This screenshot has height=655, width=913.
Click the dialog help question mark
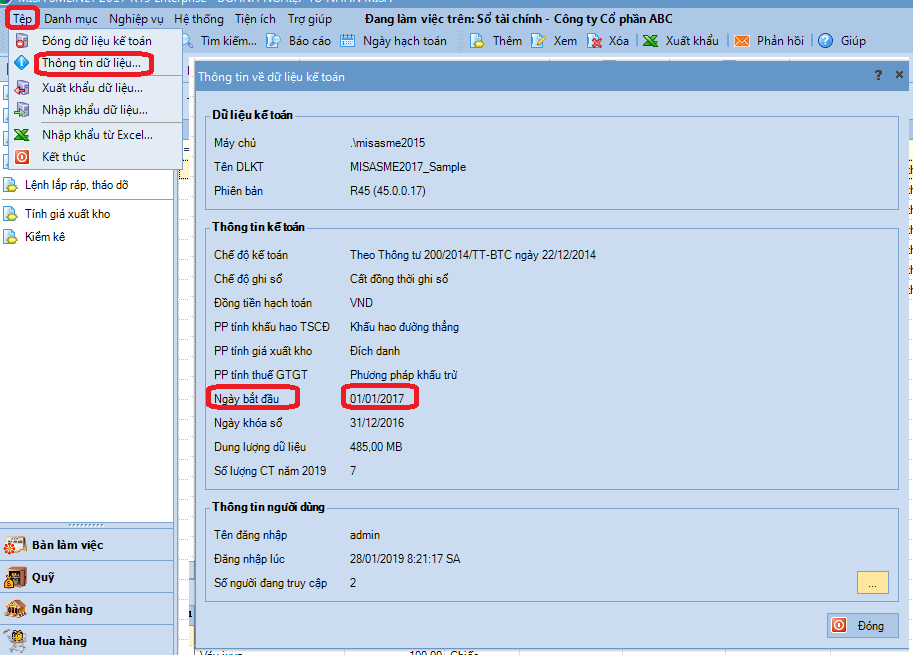click(x=878, y=75)
